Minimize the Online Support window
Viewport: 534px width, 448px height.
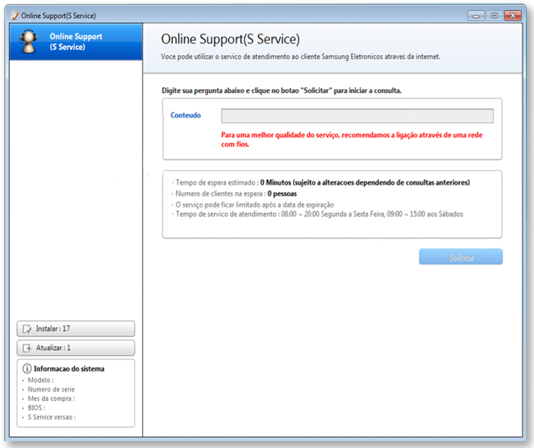476,16
